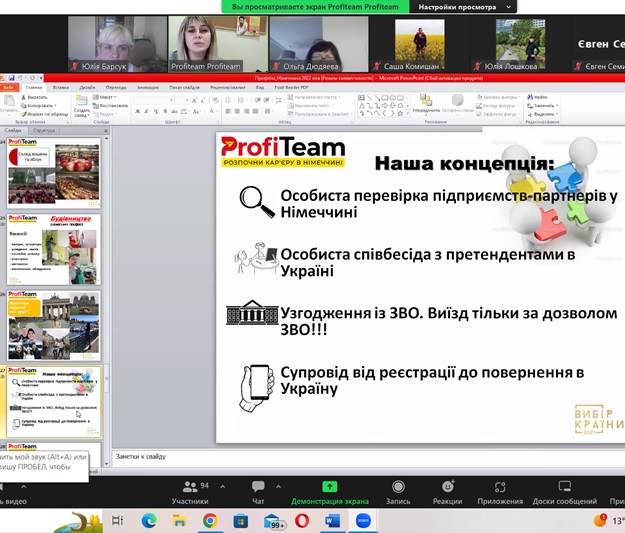Expand the arrow next to Чат
This screenshot has width=625, height=533.
coord(278,486)
